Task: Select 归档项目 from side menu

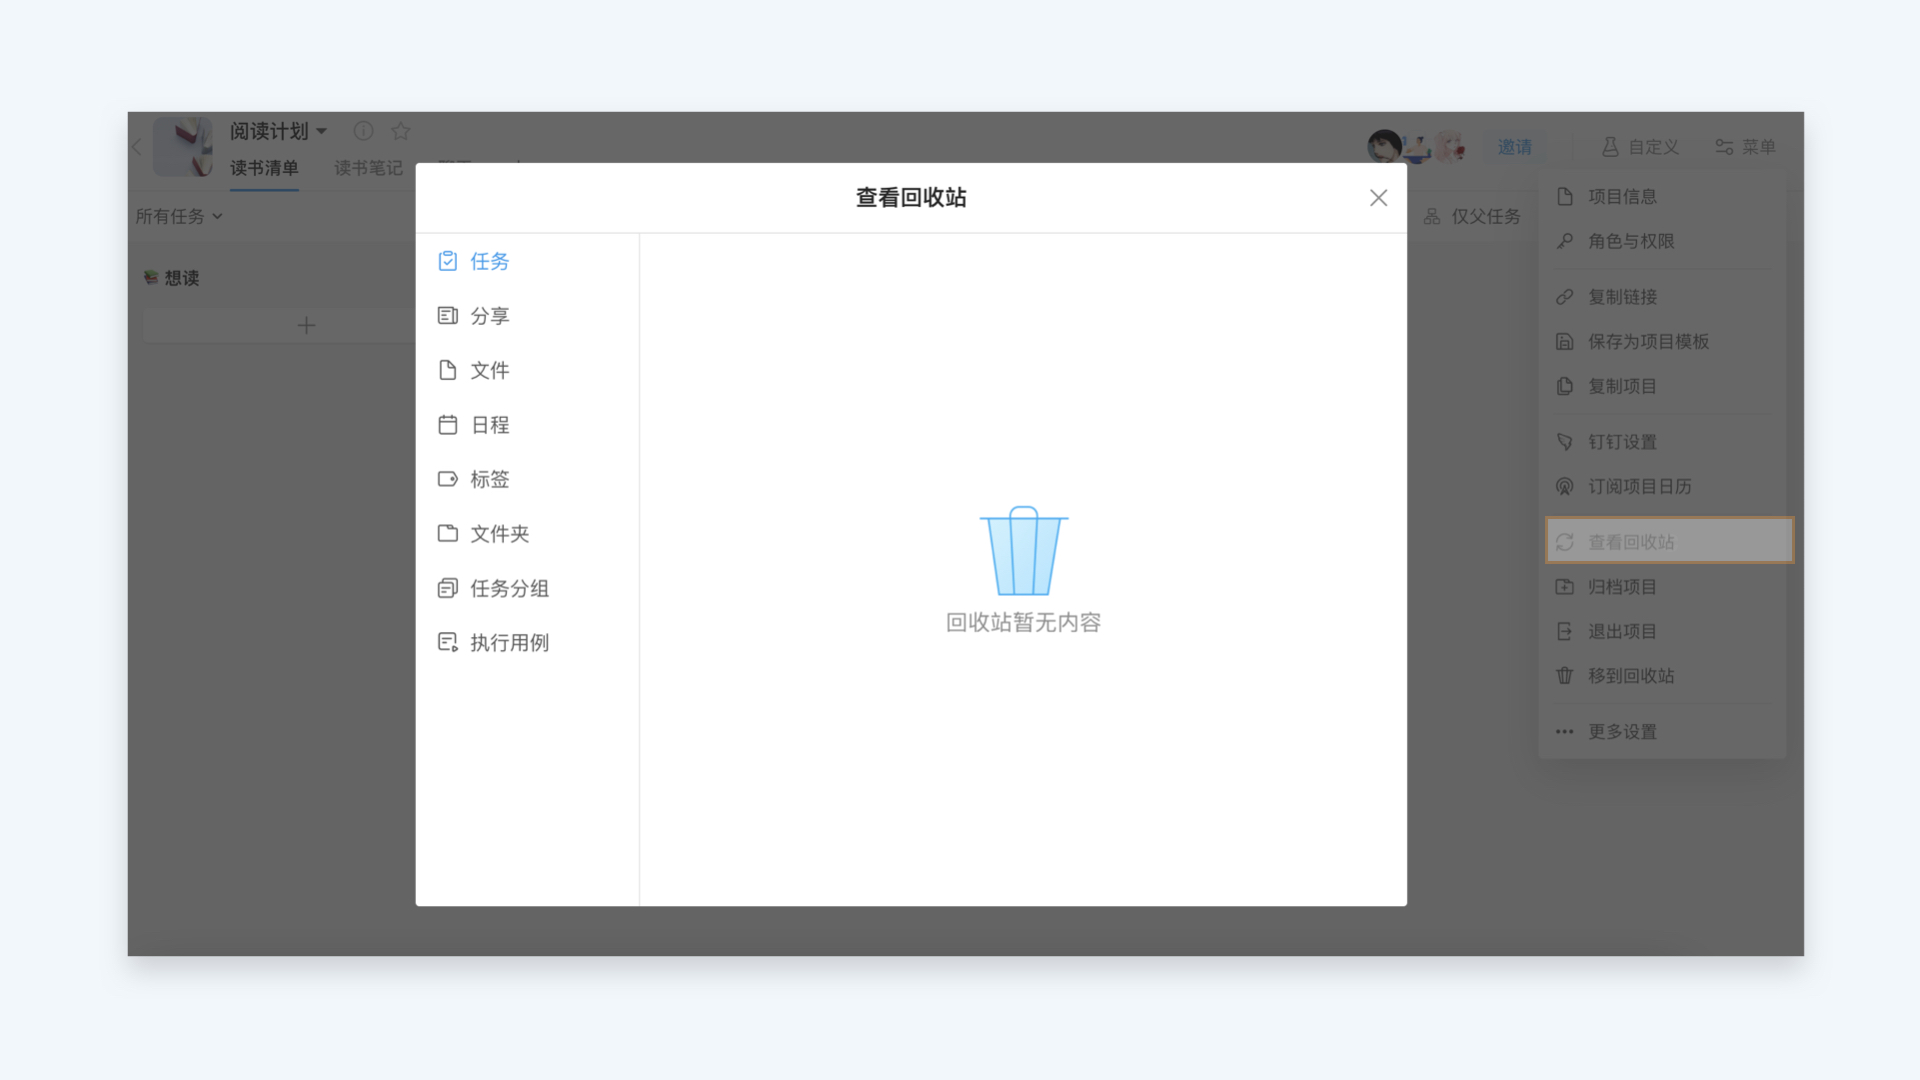Action: (1622, 587)
